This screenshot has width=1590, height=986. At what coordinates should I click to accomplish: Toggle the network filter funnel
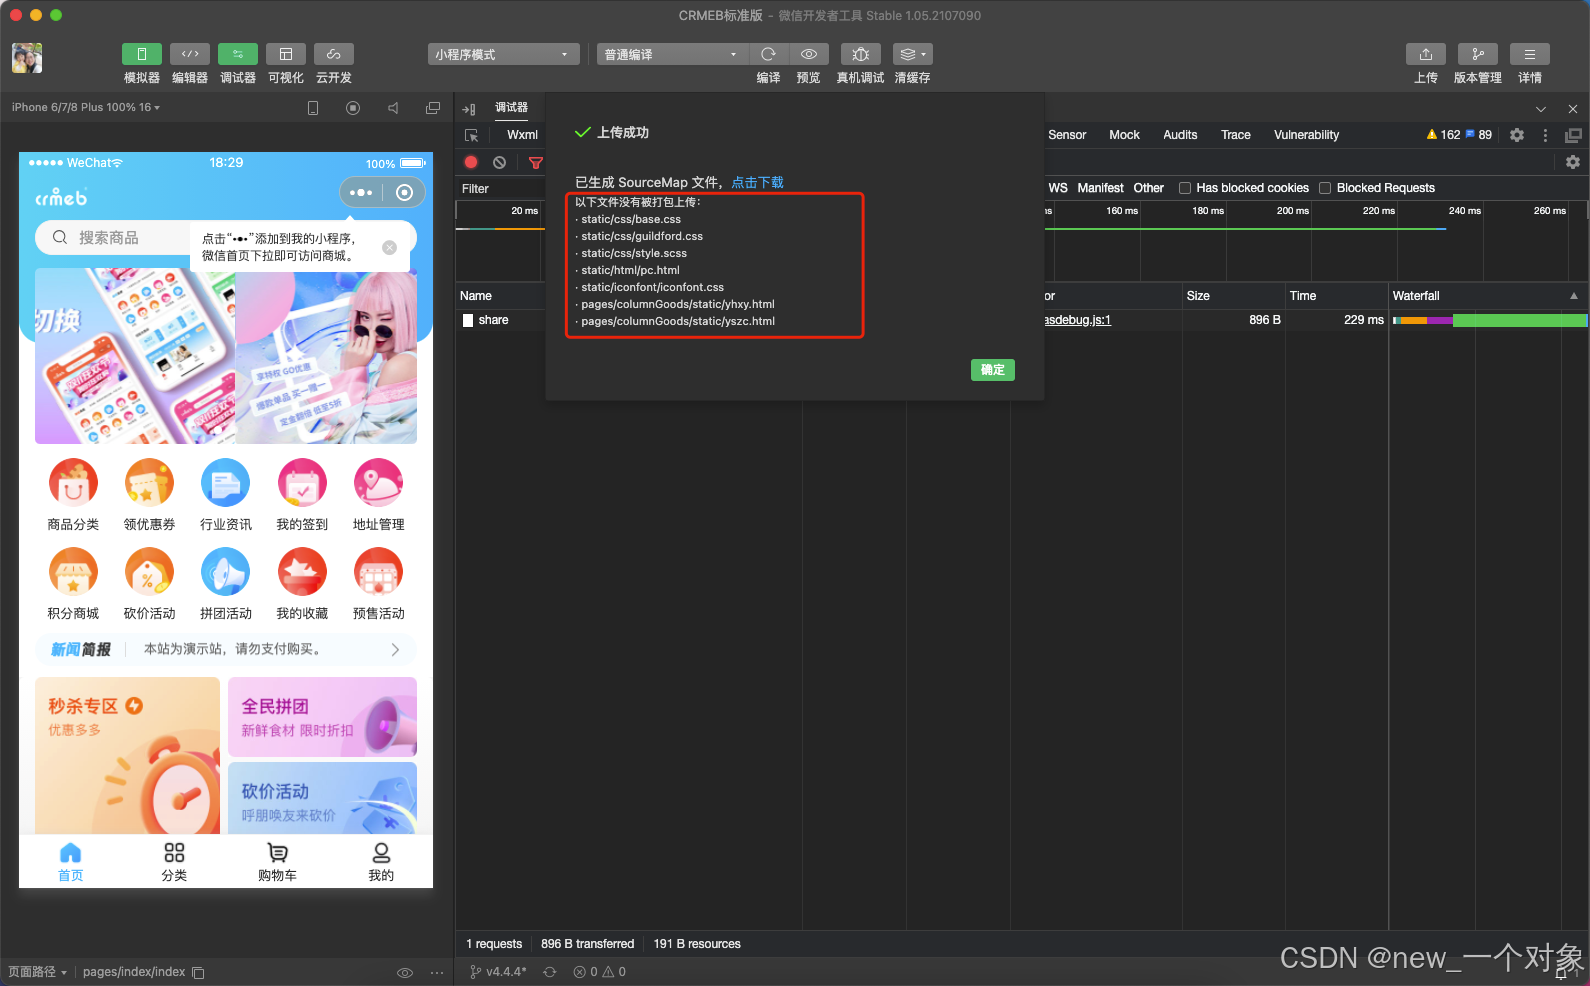536,162
